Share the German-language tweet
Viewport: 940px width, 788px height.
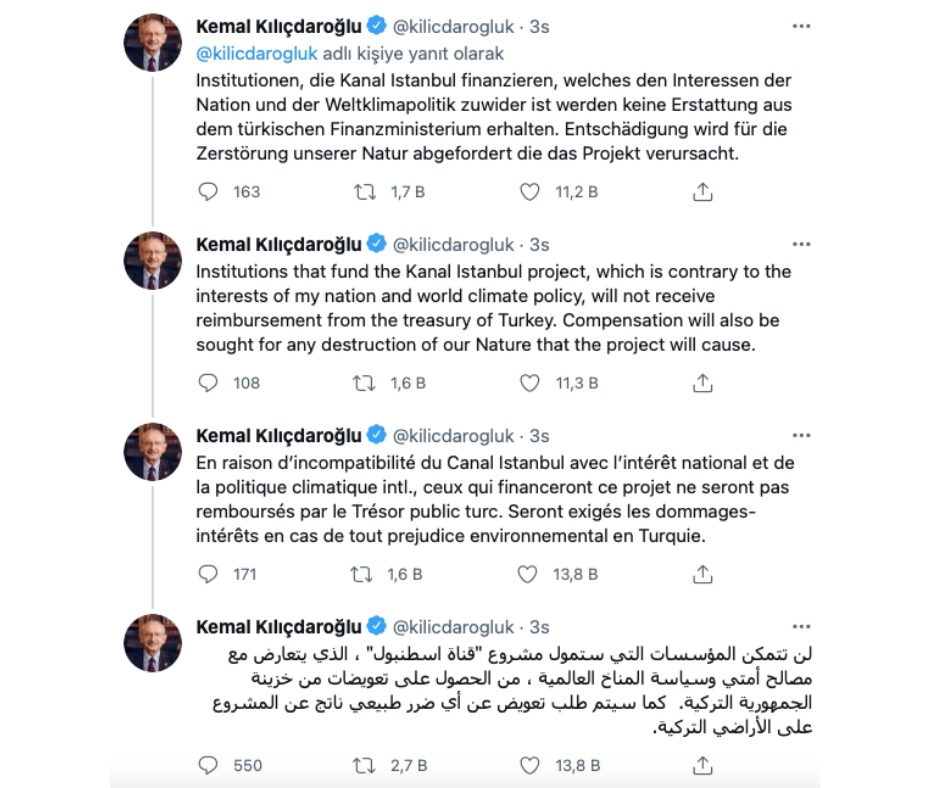tap(703, 192)
